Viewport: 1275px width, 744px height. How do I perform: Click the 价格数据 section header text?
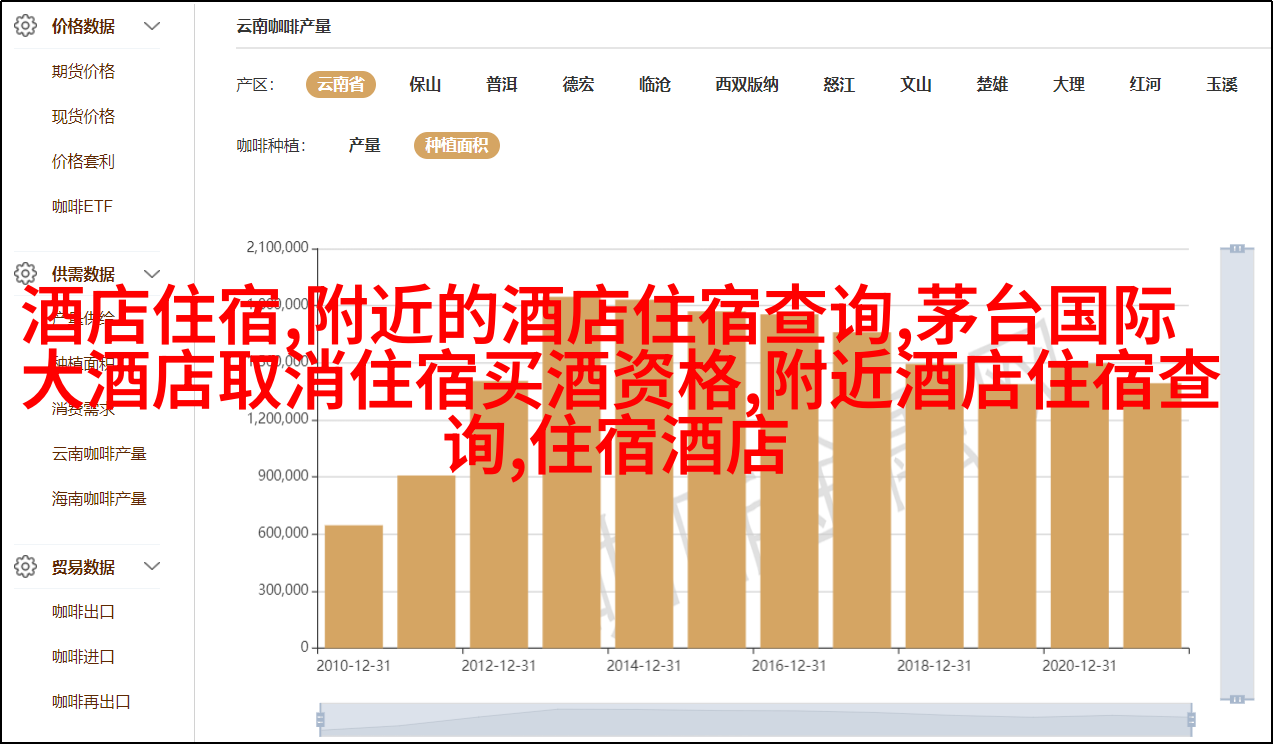pyautogui.click(x=84, y=27)
